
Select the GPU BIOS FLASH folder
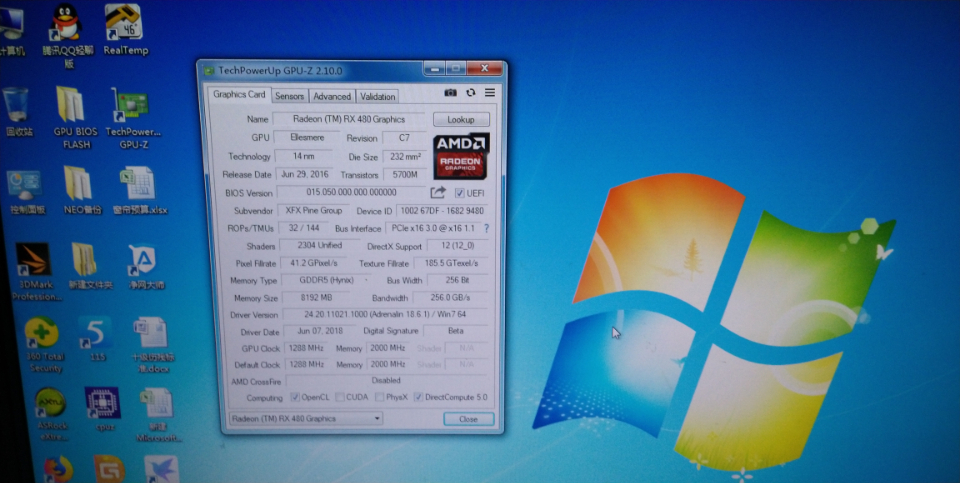click(73, 118)
